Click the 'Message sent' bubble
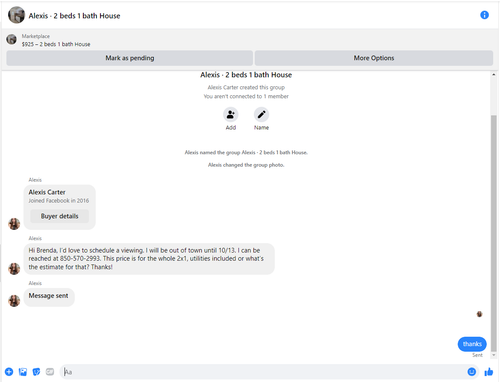 [x=49, y=296]
